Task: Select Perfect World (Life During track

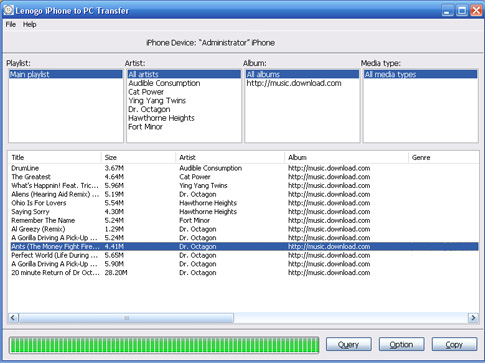Action: point(243,255)
